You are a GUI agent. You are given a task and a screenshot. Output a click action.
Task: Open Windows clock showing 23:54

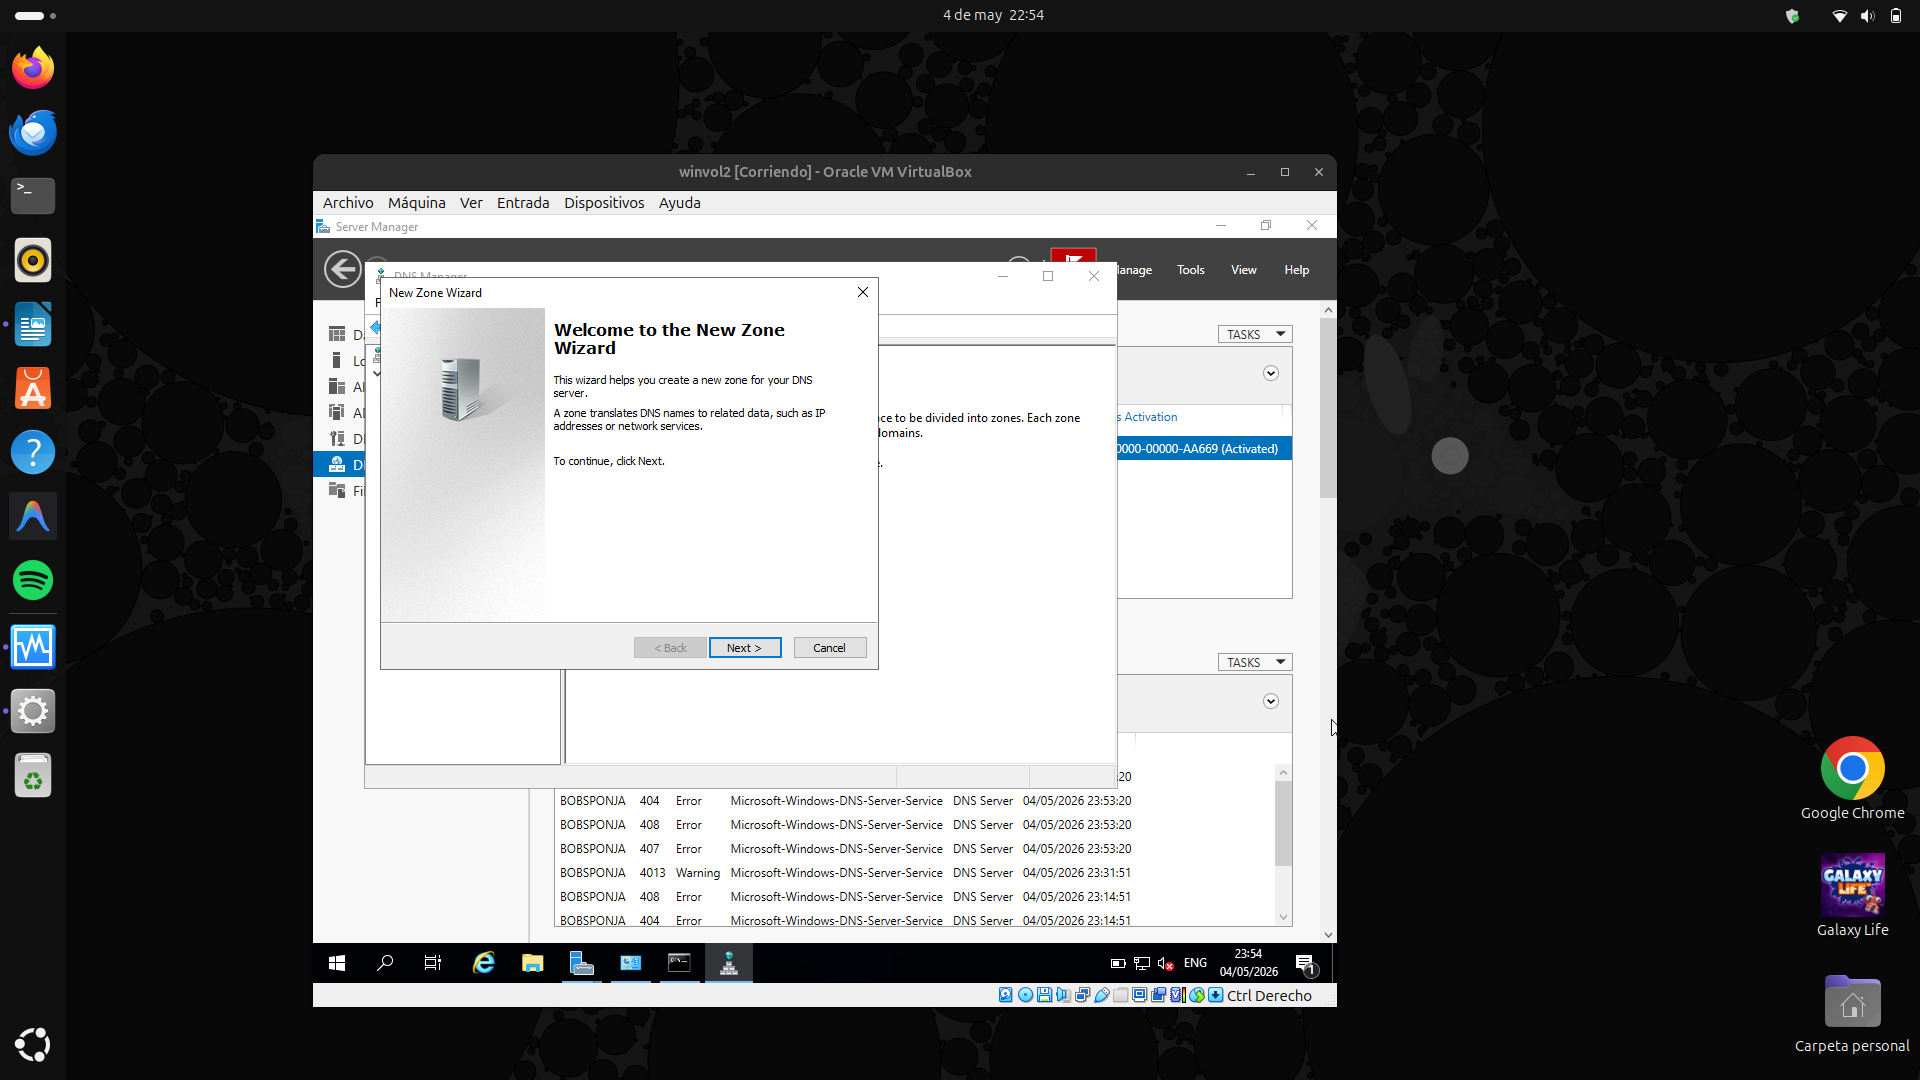pos(1248,963)
